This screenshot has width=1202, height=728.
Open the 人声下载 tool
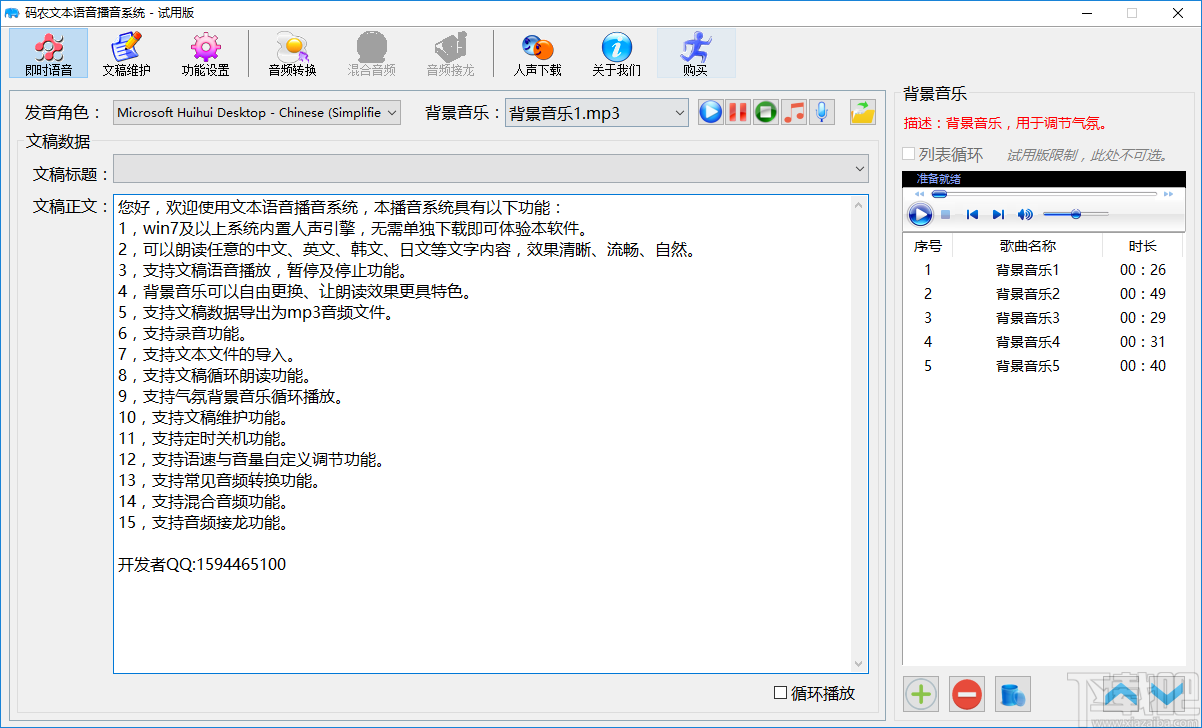coord(538,52)
